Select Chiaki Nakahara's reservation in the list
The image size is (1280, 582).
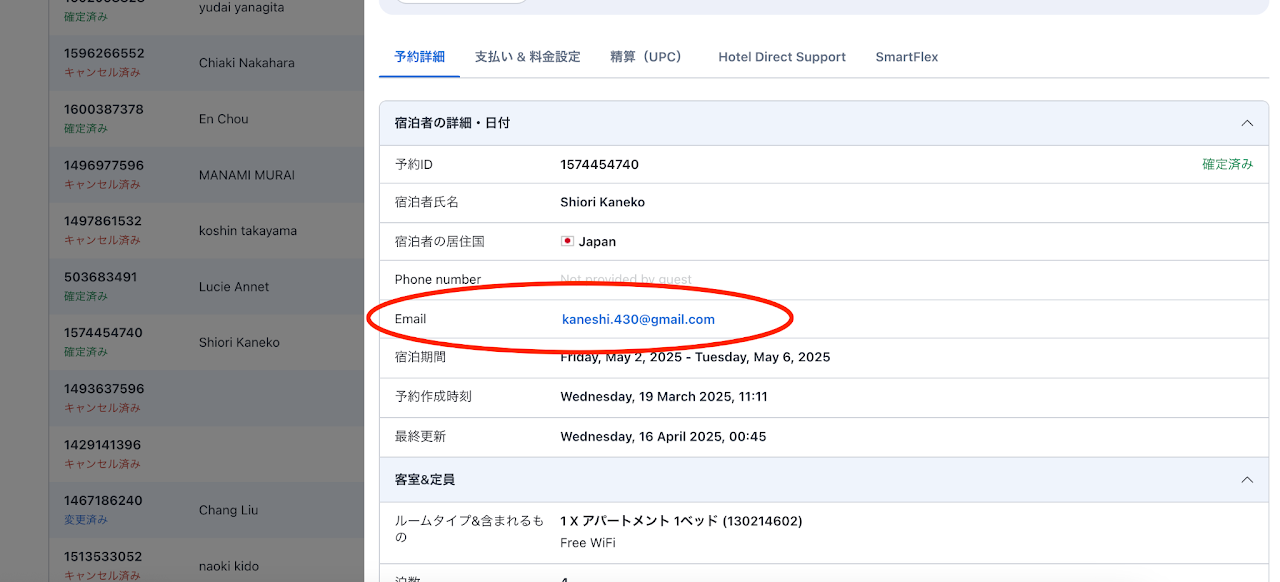[246, 63]
